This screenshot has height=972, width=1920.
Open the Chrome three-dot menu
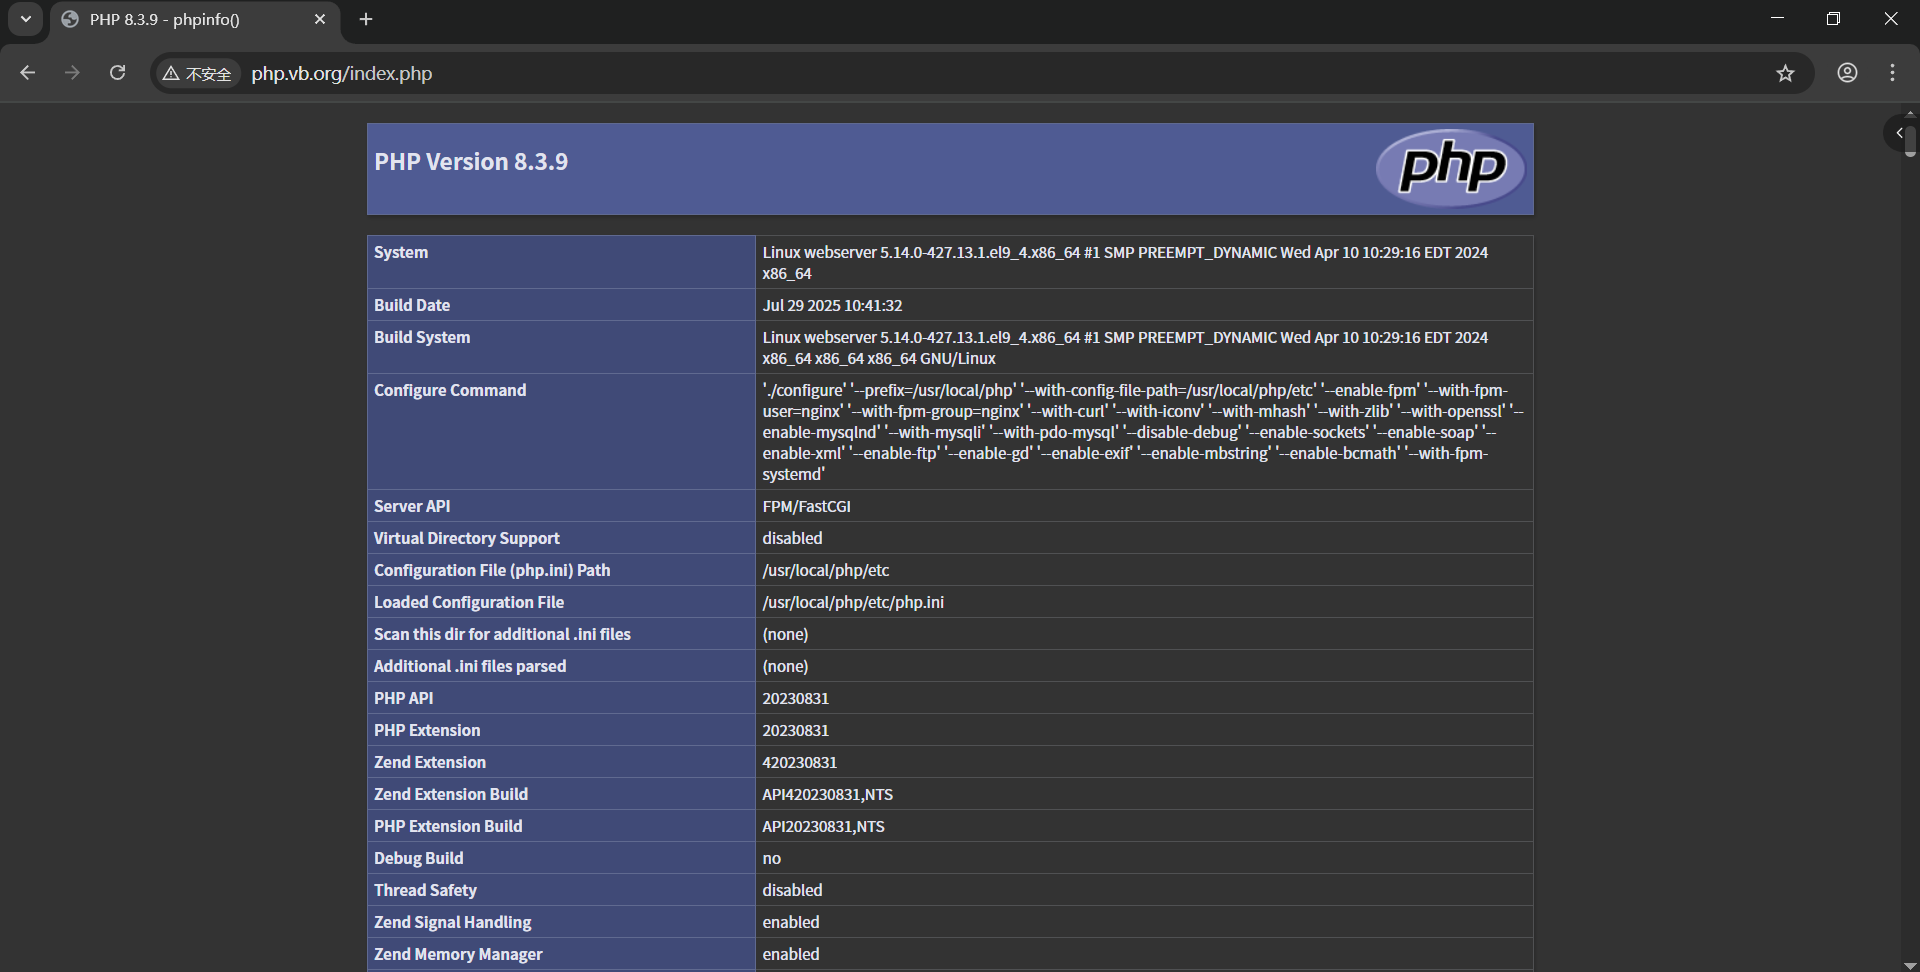pyautogui.click(x=1892, y=73)
